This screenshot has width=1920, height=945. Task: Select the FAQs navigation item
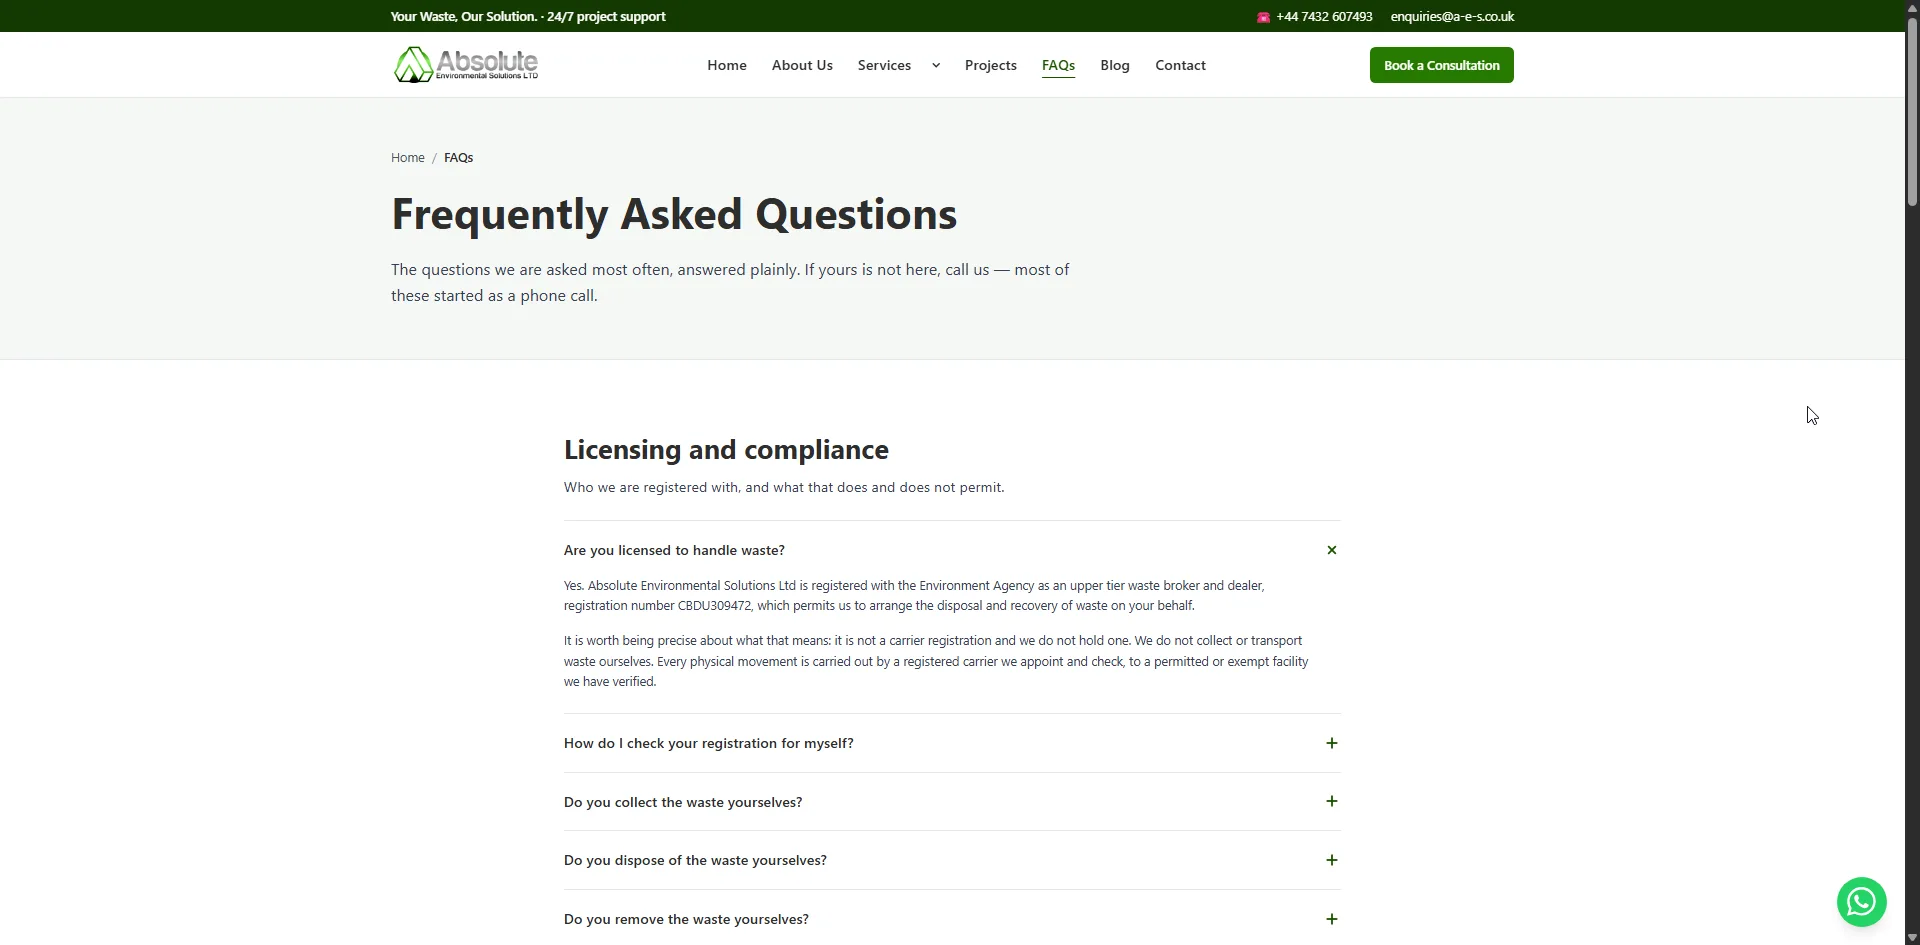coord(1058,65)
